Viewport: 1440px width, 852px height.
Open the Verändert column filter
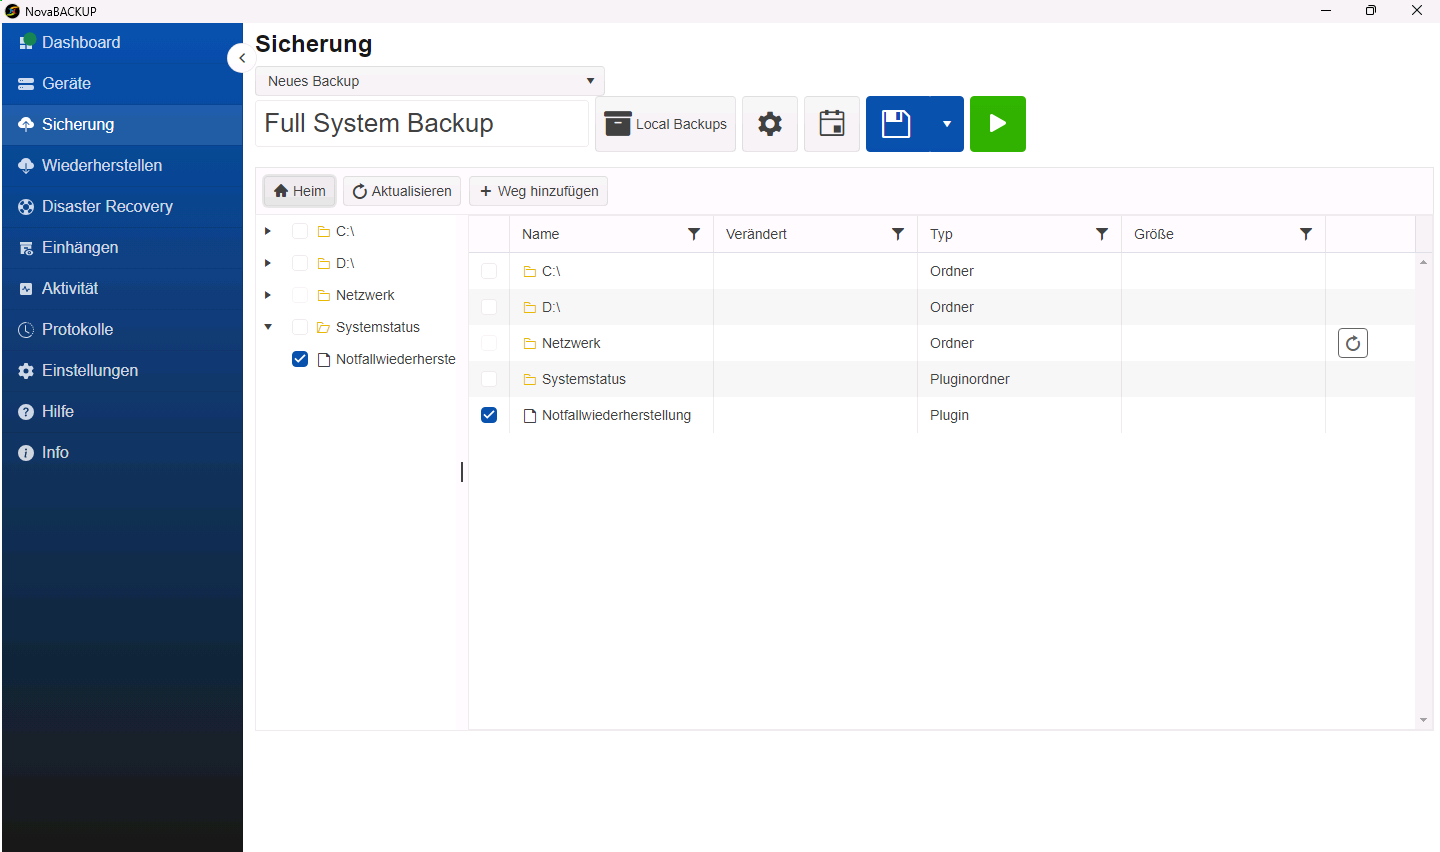898,234
